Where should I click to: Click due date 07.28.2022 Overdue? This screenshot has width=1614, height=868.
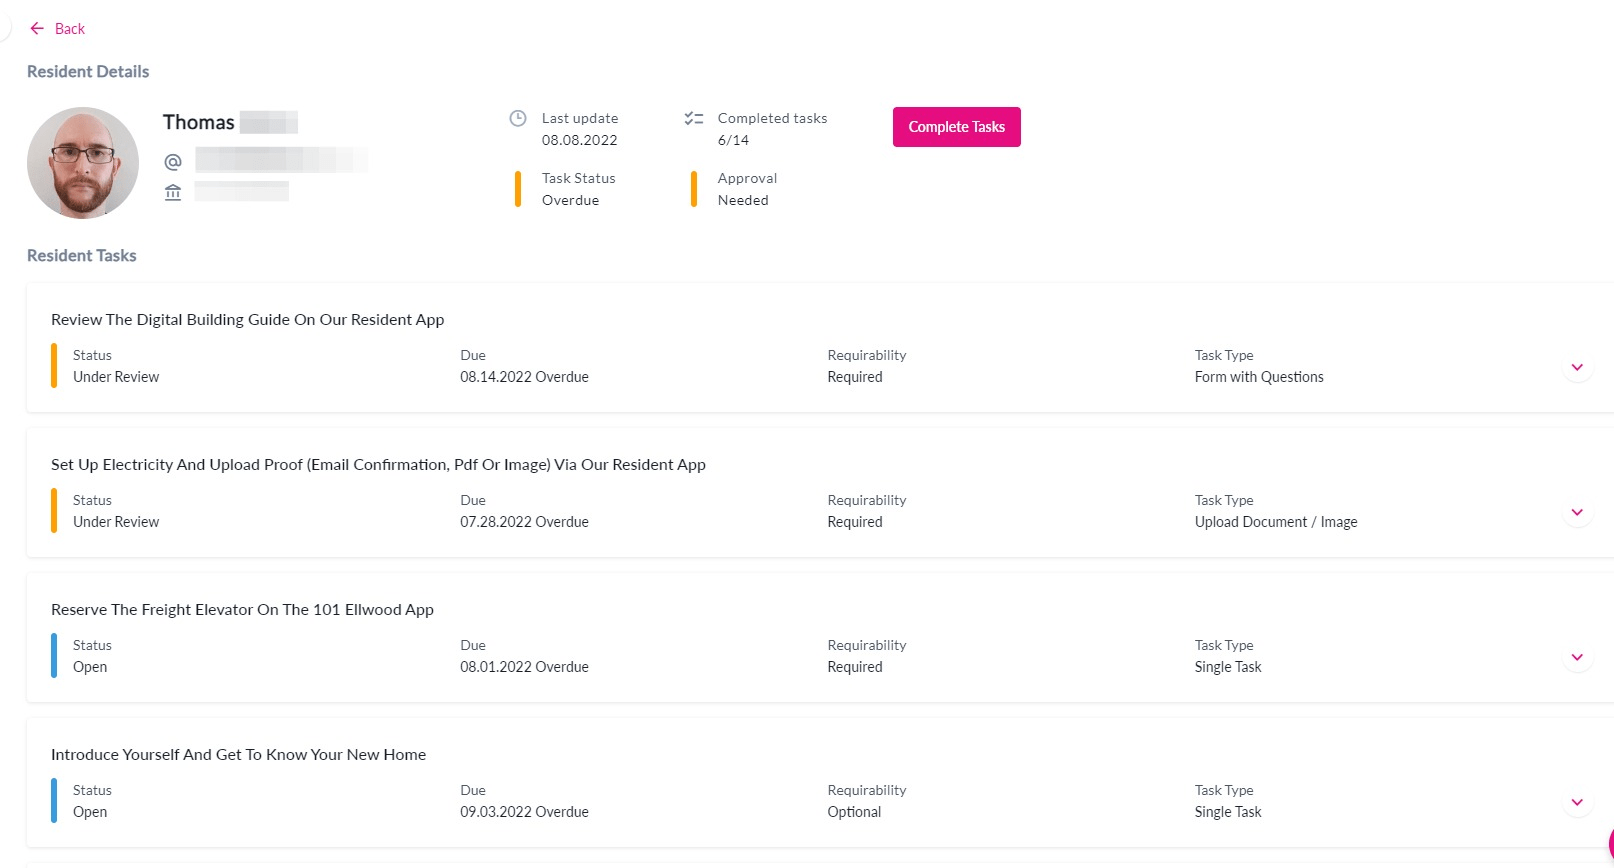(524, 522)
